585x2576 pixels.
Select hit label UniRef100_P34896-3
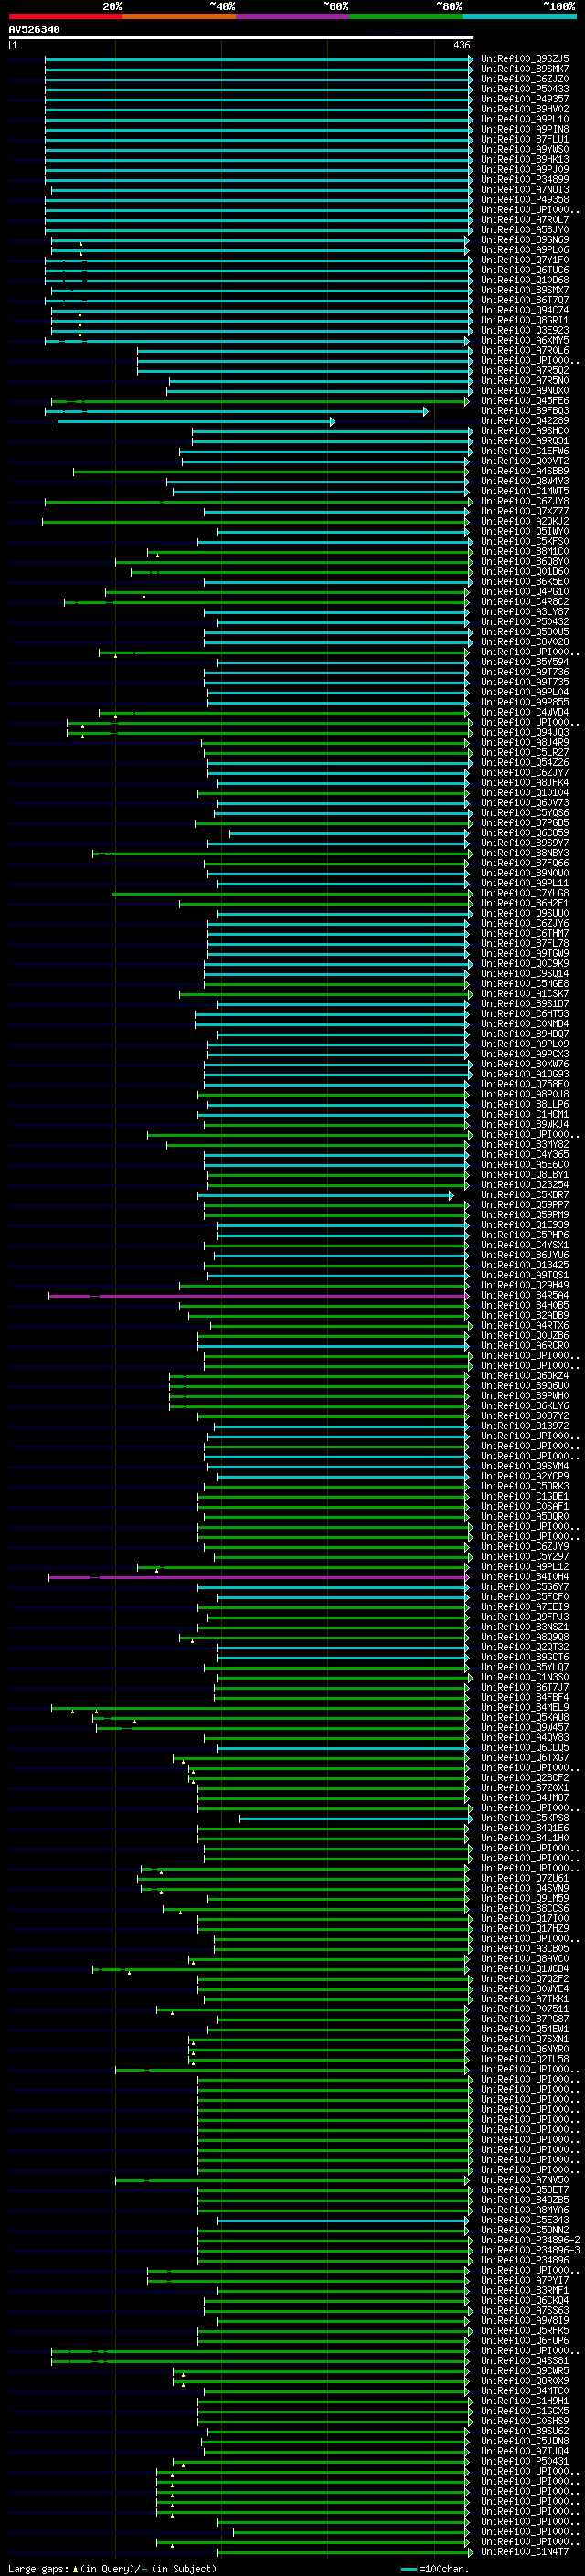point(530,2250)
